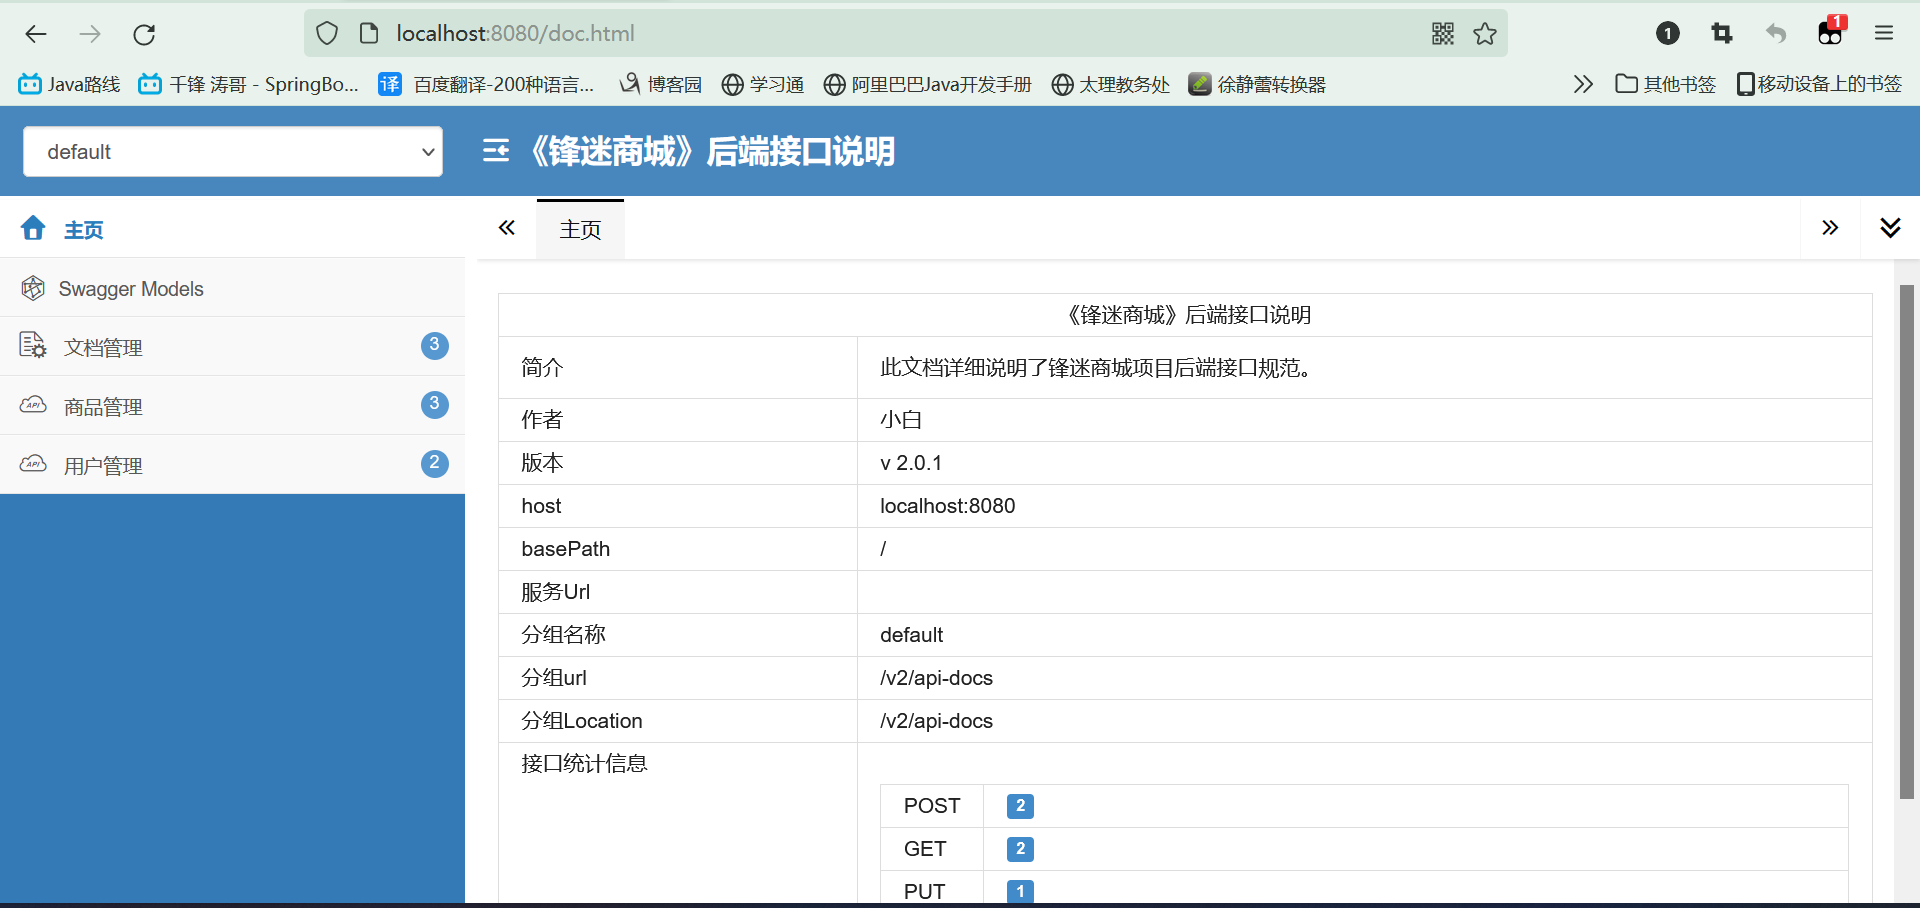Image resolution: width=1920 pixels, height=908 pixels.
Task: Go back with the browser back arrow
Action: pyautogui.click(x=36, y=34)
